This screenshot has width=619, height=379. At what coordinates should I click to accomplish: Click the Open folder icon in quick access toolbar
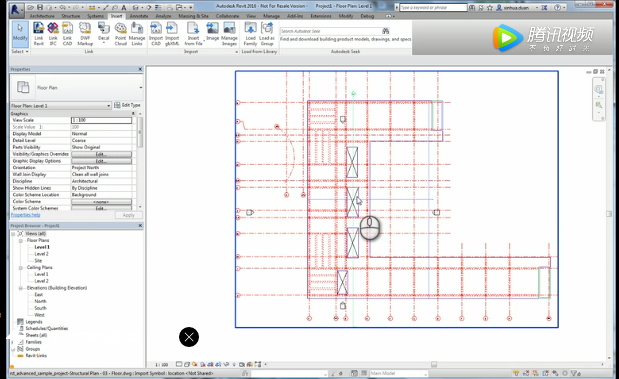[31, 7]
